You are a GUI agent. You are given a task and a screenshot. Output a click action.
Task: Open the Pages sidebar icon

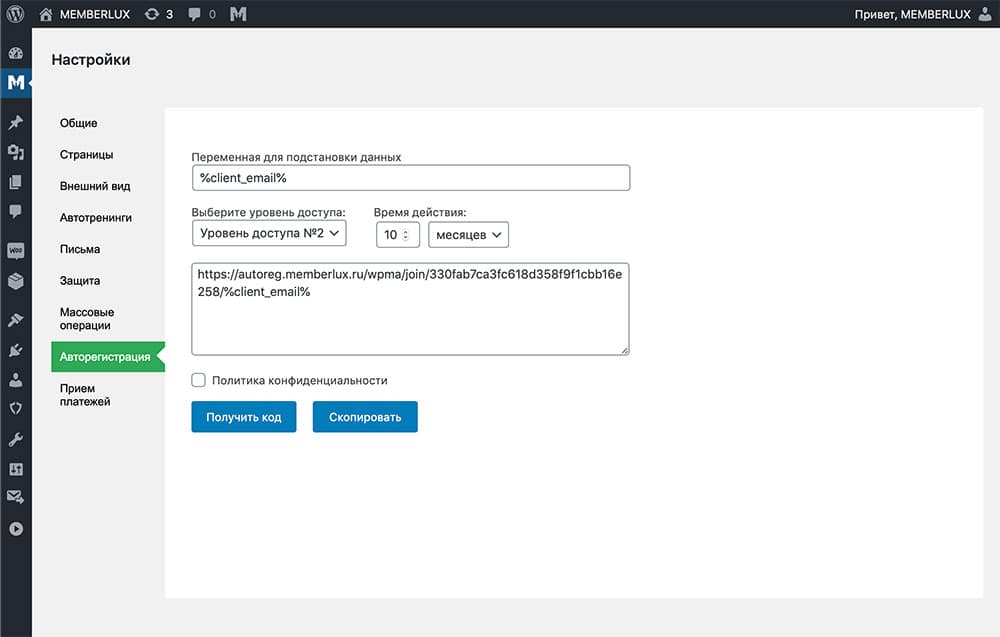tap(15, 182)
